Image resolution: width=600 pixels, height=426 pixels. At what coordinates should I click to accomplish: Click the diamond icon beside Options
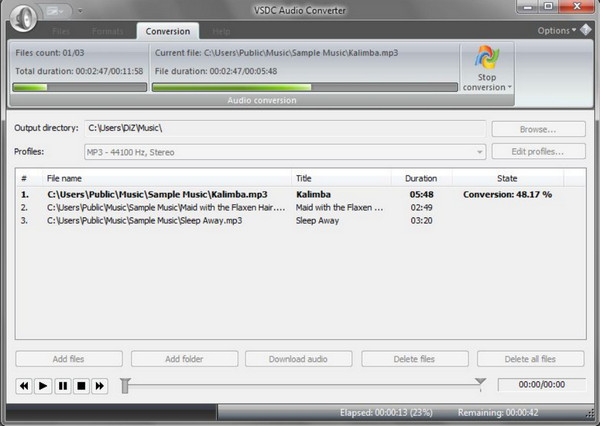pyautogui.click(x=589, y=31)
